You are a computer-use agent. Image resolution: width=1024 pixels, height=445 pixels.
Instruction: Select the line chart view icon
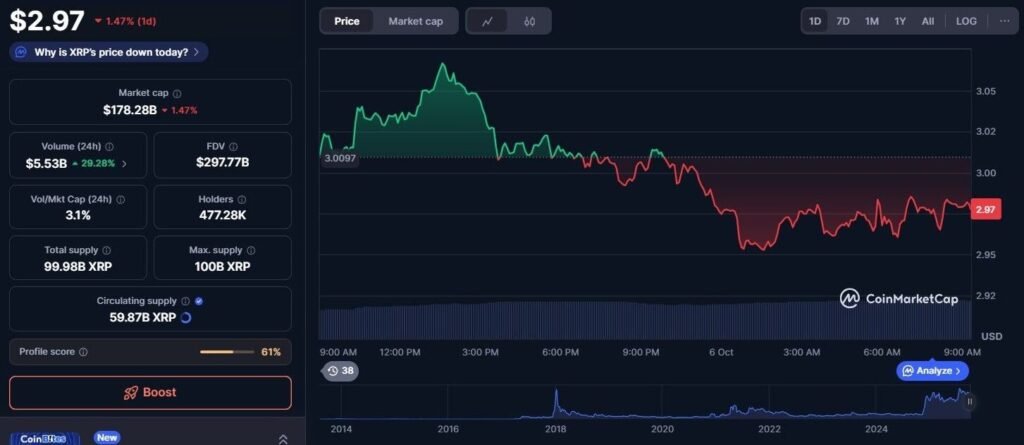[x=487, y=21]
